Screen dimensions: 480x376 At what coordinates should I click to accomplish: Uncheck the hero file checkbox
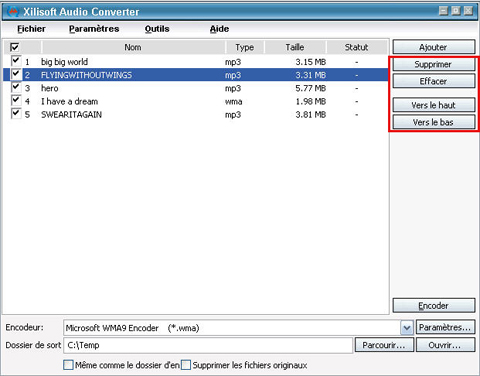click(16, 87)
